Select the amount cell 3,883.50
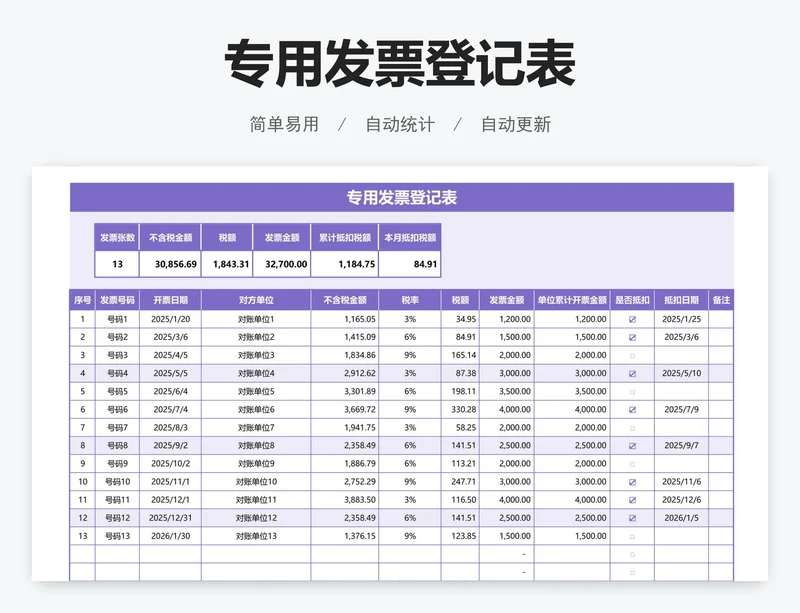Viewport: 800px width, 613px height. [x=344, y=500]
